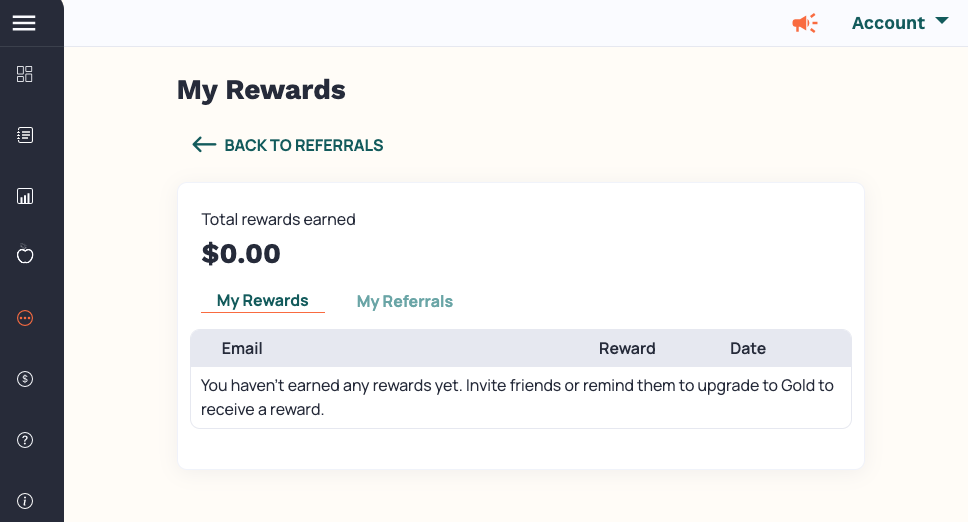Open the Account menu label
The height and width of the screenshot is (522, 968).
point(888,23)
